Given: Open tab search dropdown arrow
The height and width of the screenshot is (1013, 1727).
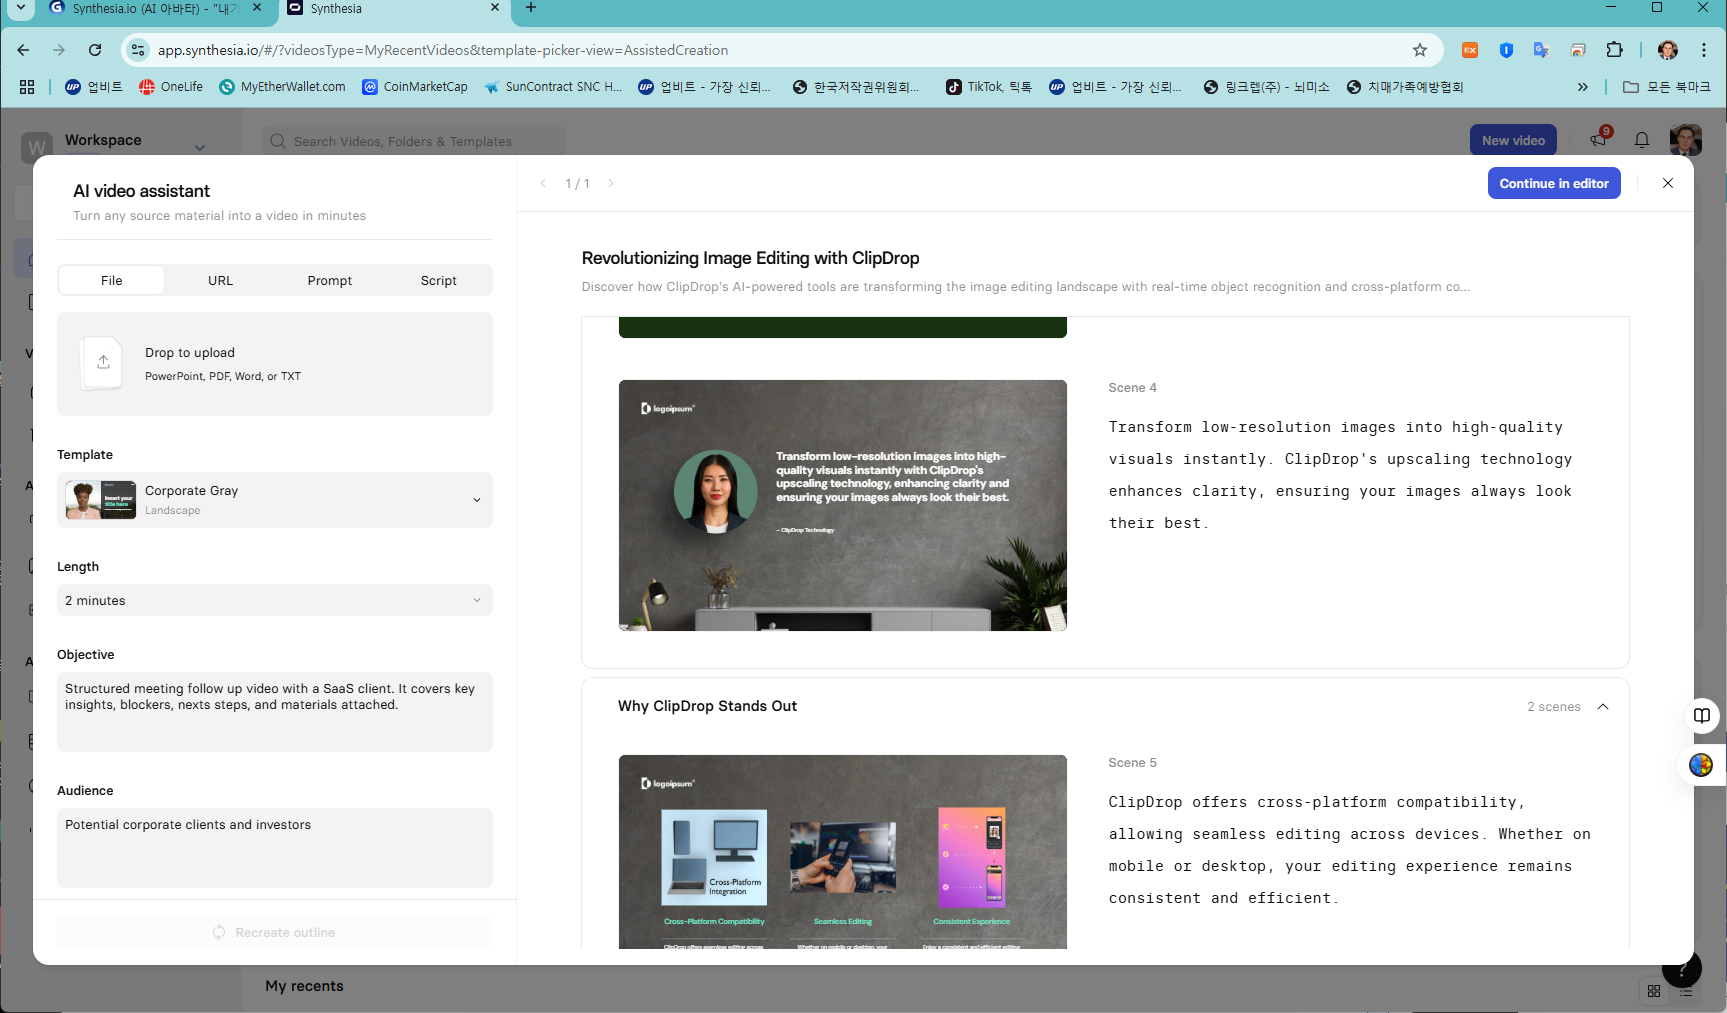Looking at the screenshot, I should [20, 8].
